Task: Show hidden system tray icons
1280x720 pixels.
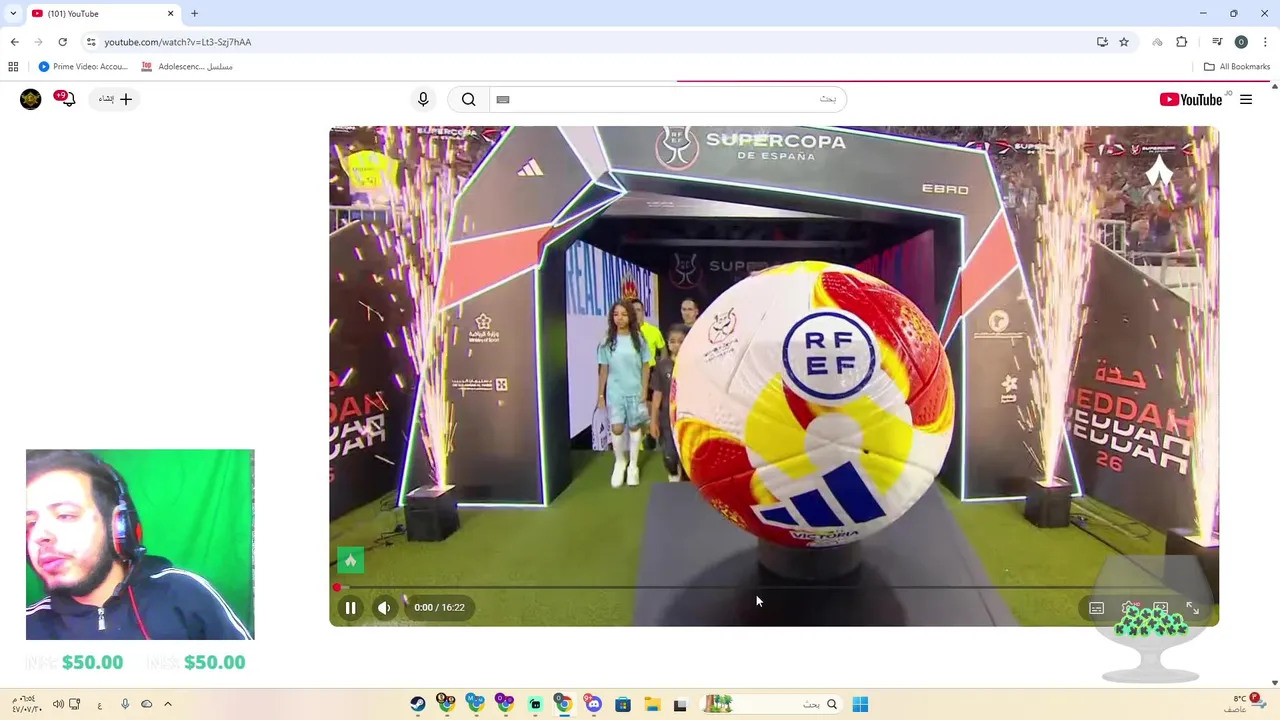Action: (x=168, y=704)
